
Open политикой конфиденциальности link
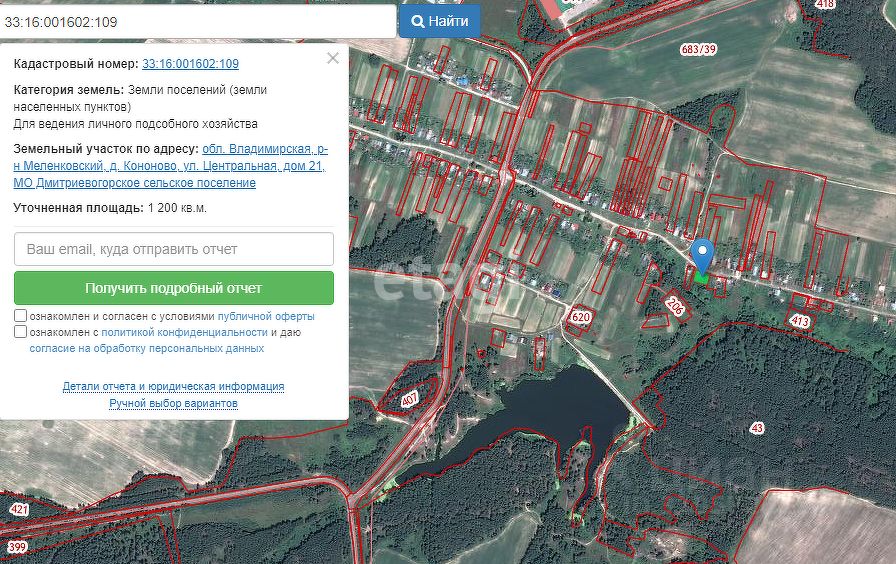pyautogui.click(x=185, y=332)
